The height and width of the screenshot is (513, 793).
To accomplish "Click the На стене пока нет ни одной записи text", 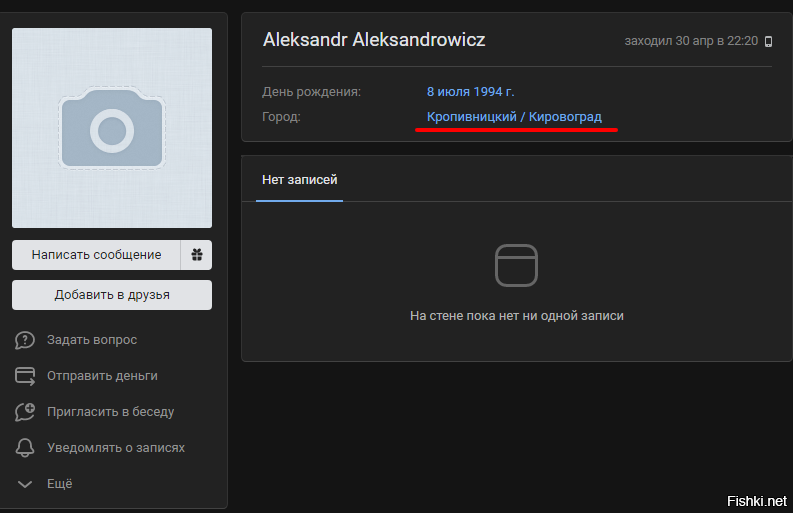I will coord(516,316).
